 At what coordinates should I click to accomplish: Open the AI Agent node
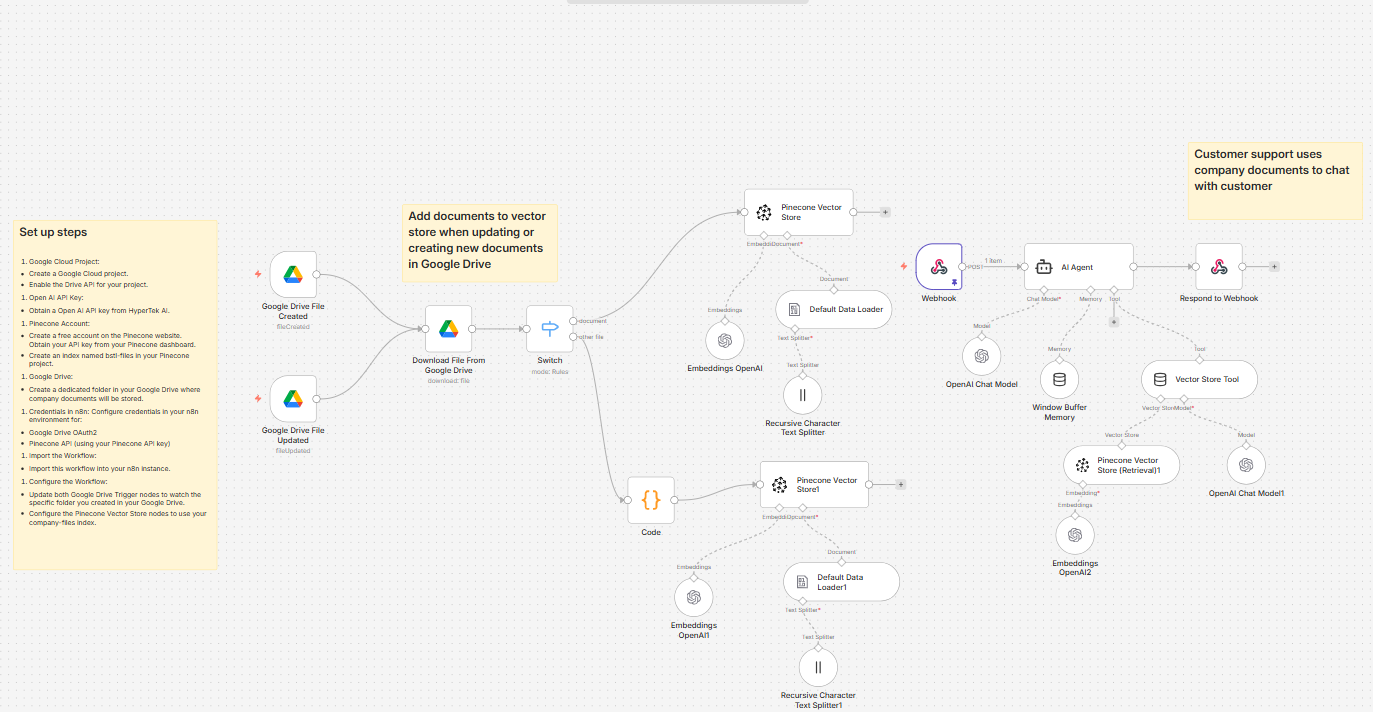coord(1078,266)
